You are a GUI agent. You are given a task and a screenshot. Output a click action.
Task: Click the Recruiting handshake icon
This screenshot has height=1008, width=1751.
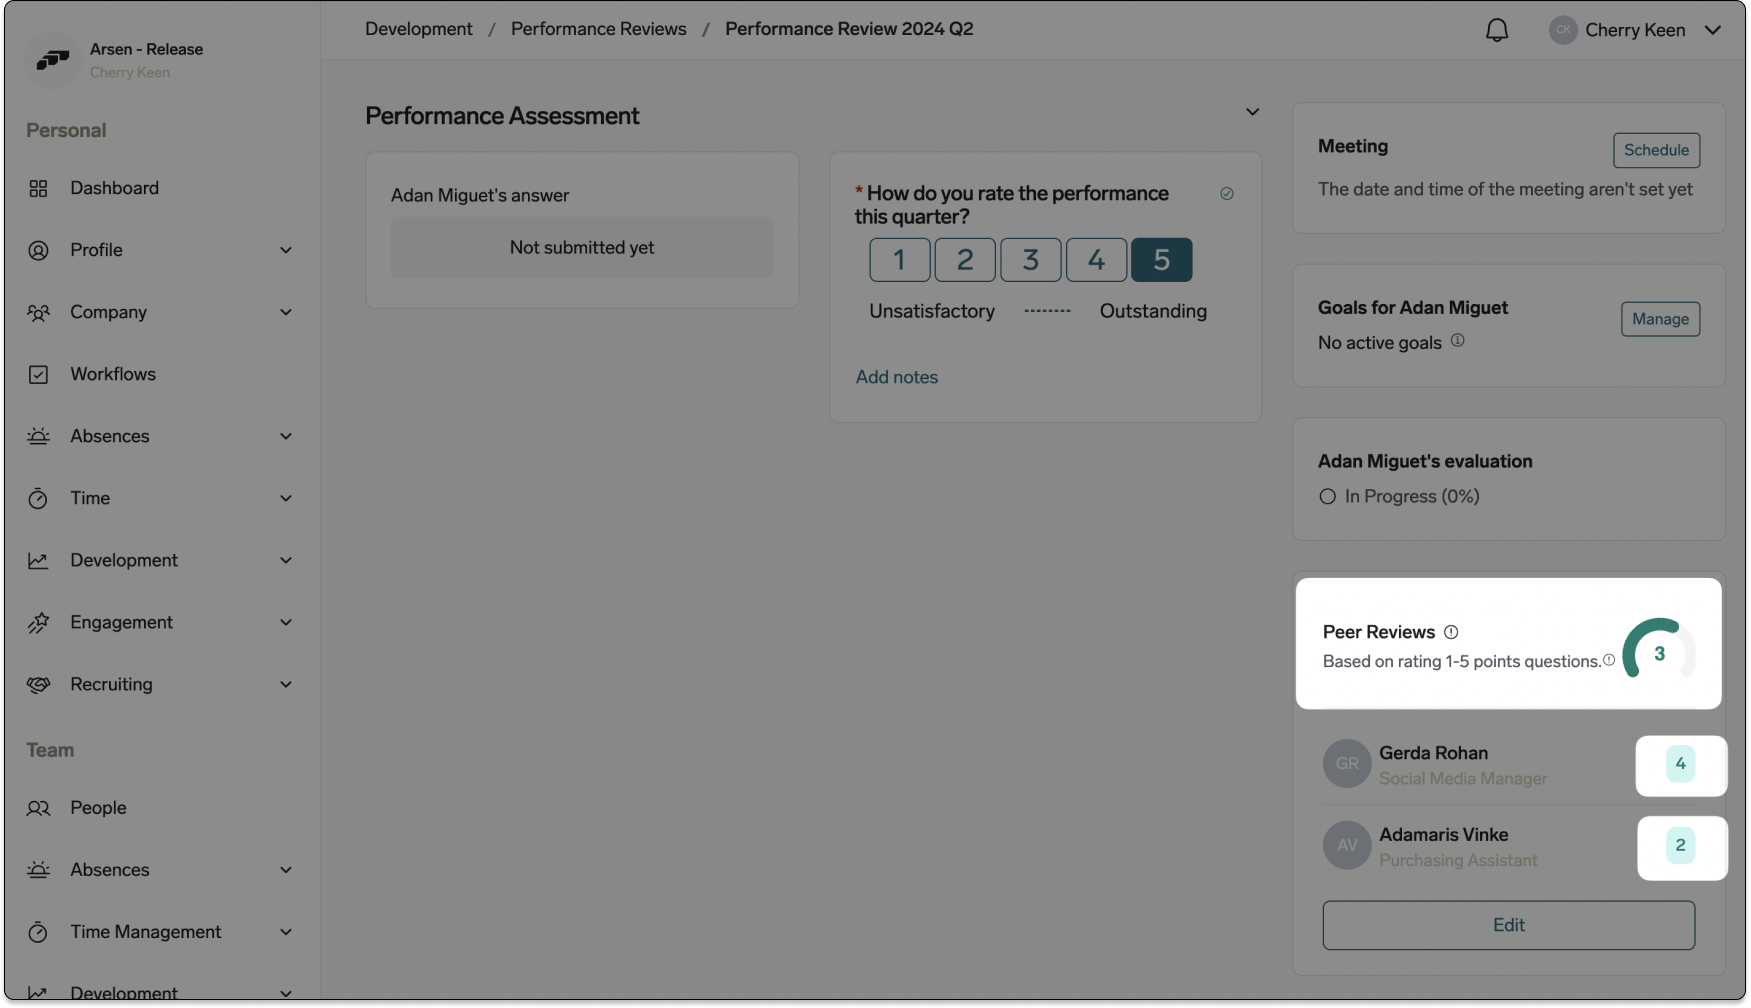point(38,685)
